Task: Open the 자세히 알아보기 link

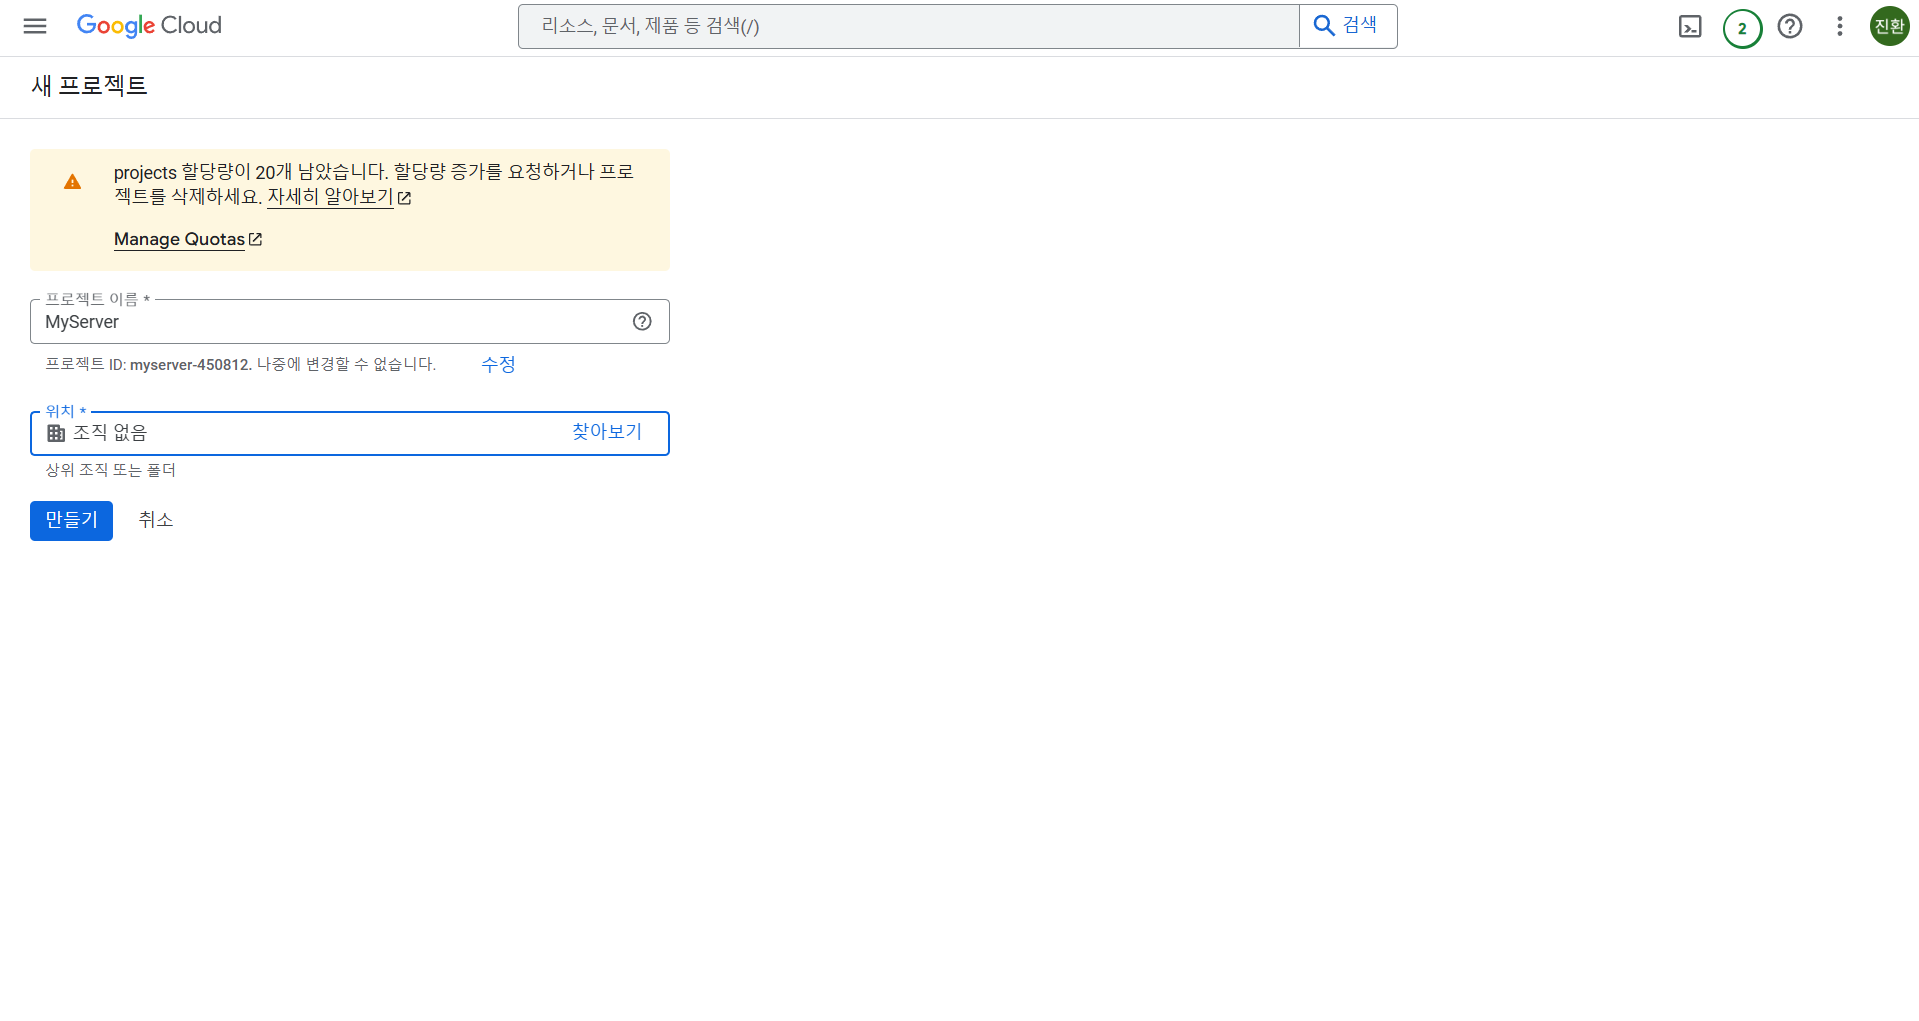Action: (x=331, y=197)
